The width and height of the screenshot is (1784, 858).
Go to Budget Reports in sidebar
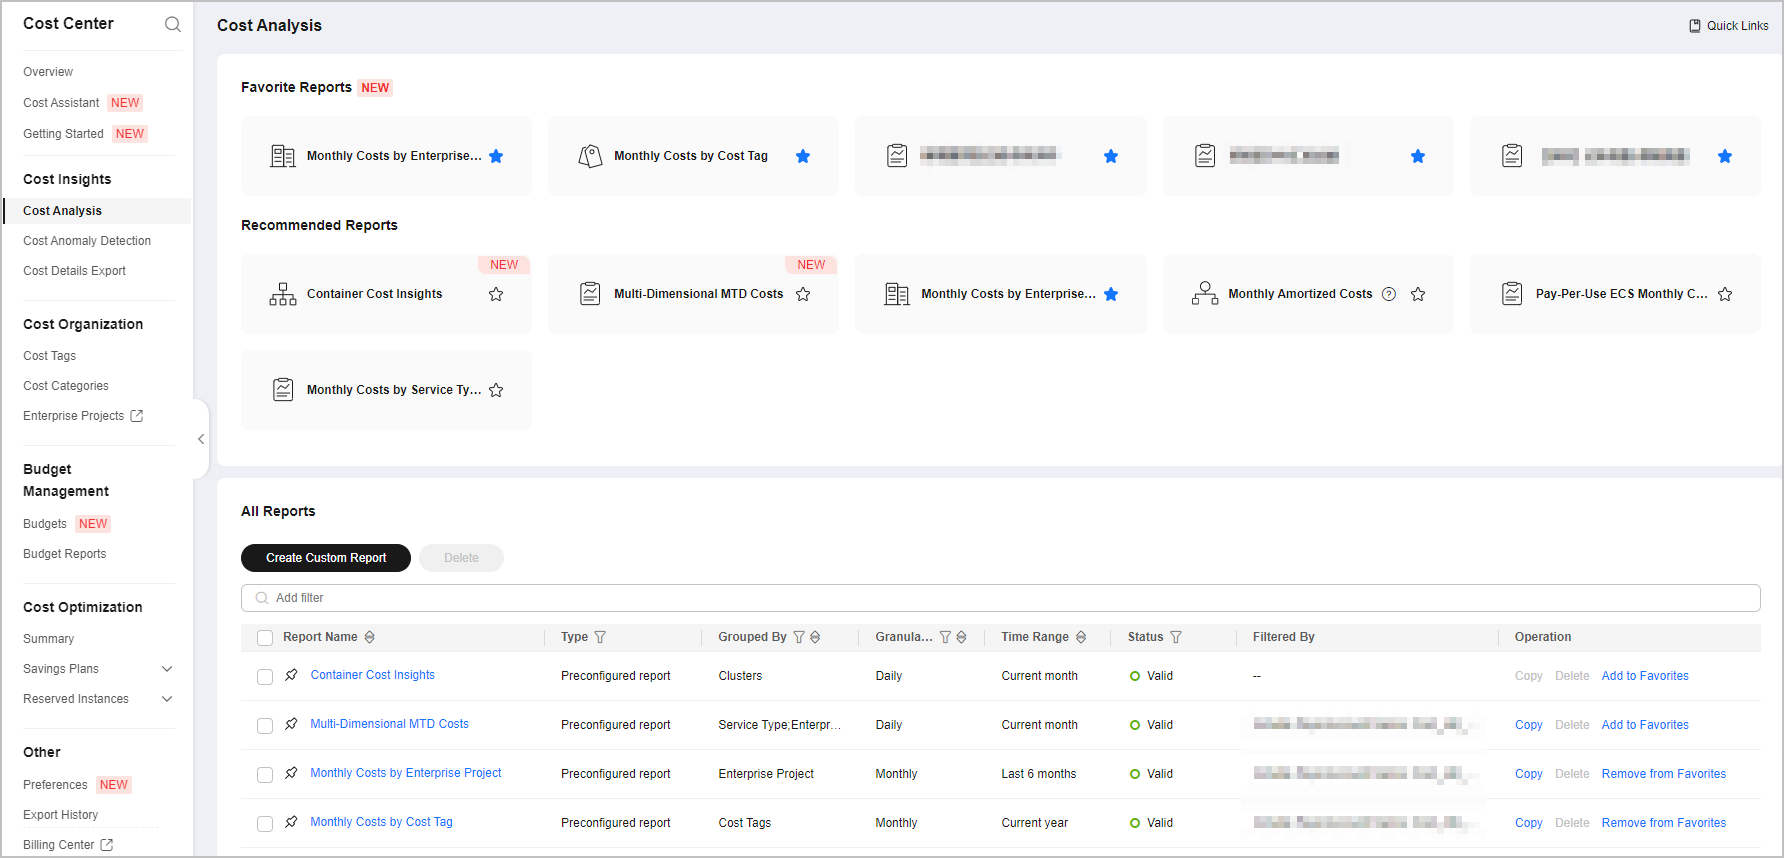pyautogui.click(x=64, y=554)
